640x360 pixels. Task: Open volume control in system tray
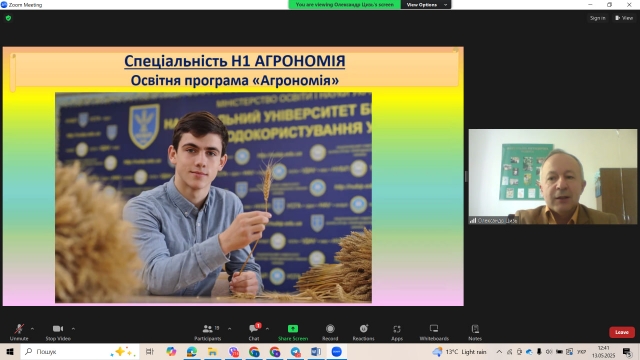pyautogui.click(x=549, y=351)
